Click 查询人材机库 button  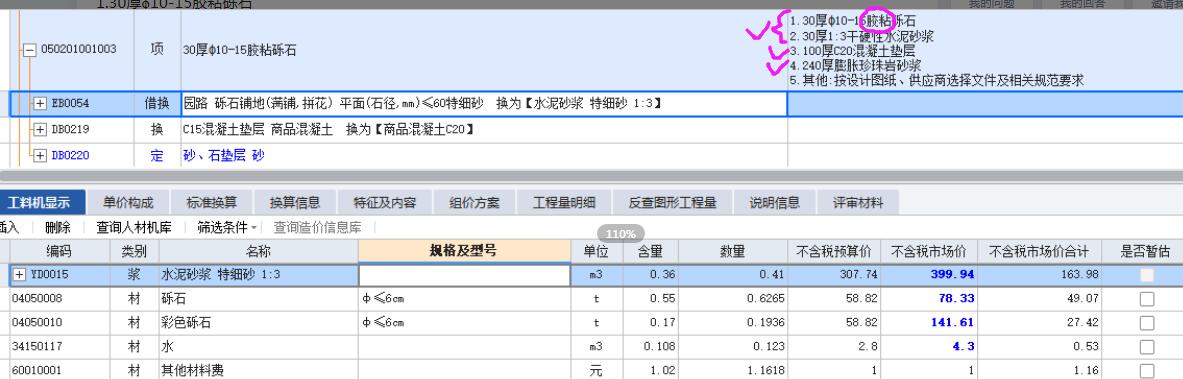[x=134, y=226]
